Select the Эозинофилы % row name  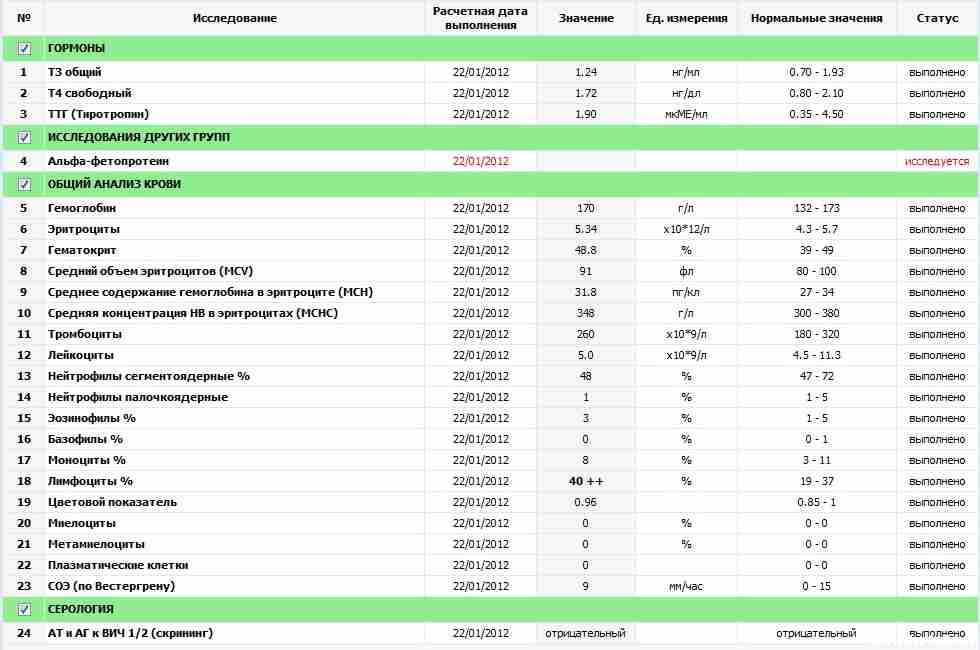[x=92, y=418]
